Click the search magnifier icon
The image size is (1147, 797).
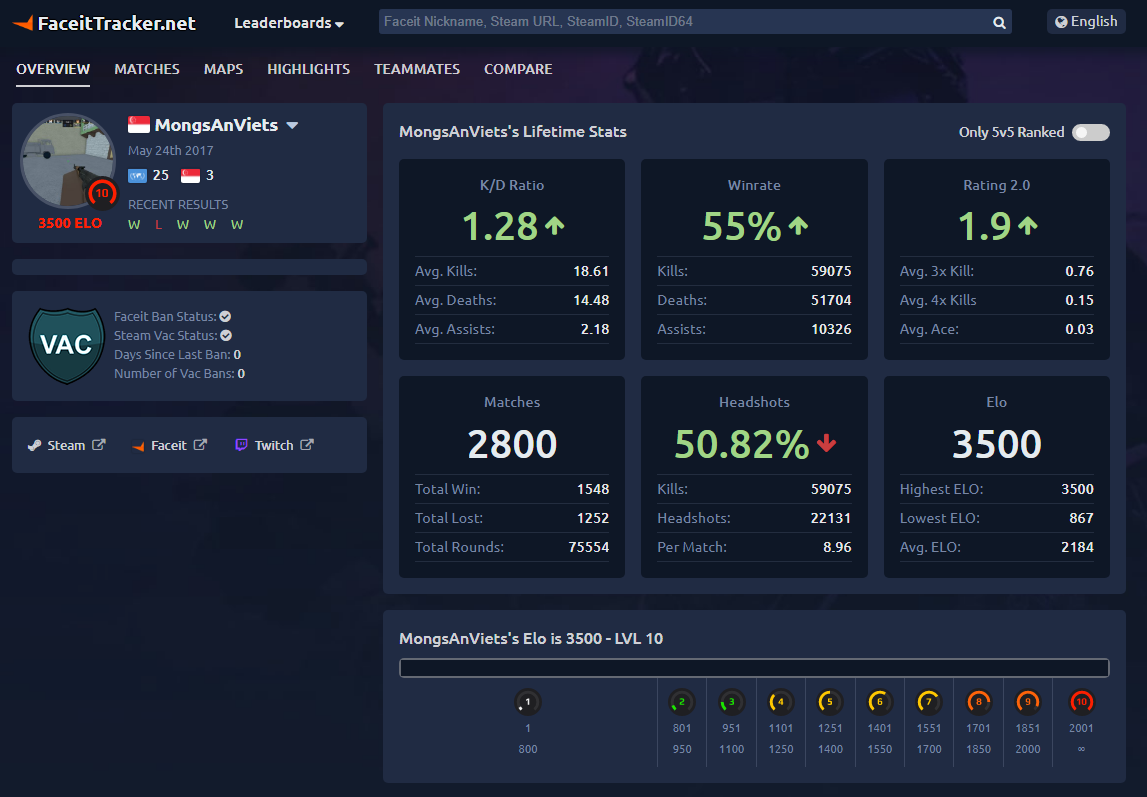[999, 23]
